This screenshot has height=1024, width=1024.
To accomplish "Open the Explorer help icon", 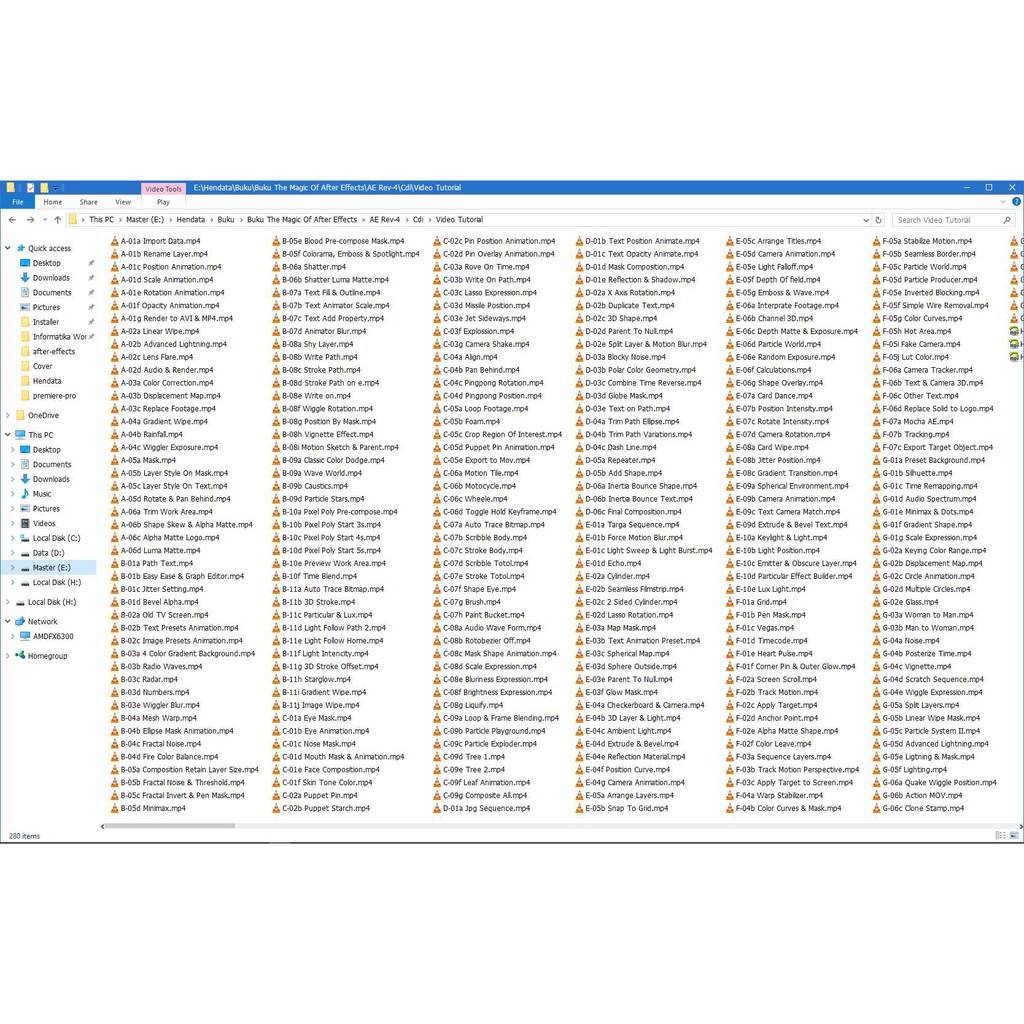I will [x=1016, y=202].
